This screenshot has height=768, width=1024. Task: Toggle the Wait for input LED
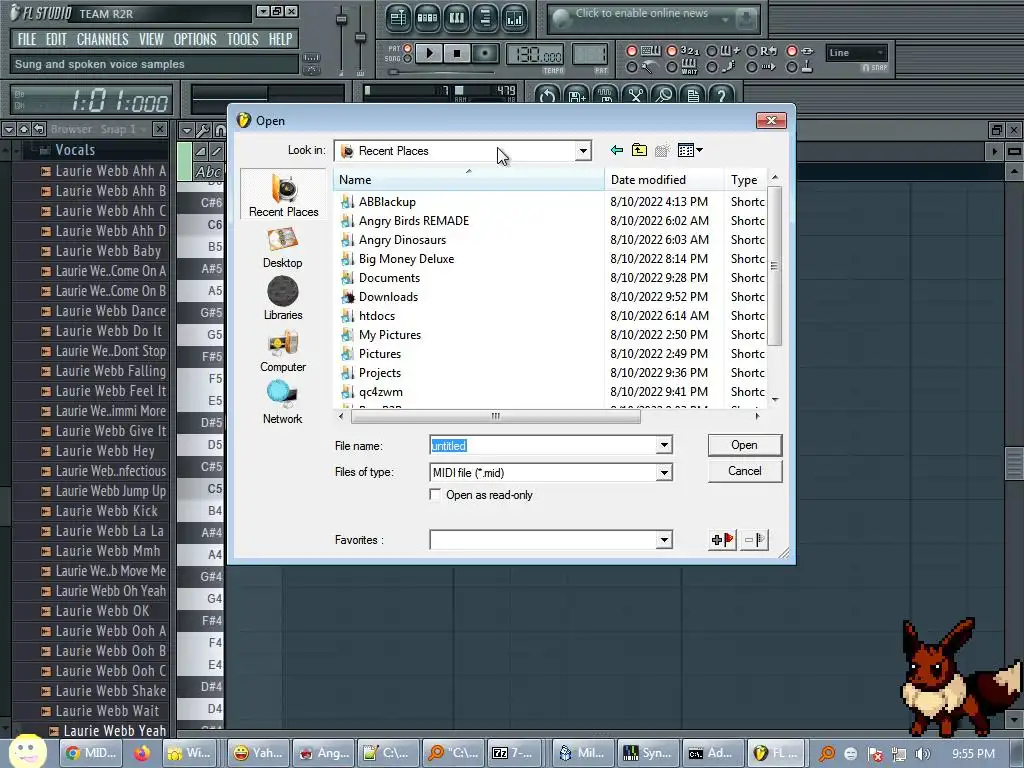pos(671,67)
